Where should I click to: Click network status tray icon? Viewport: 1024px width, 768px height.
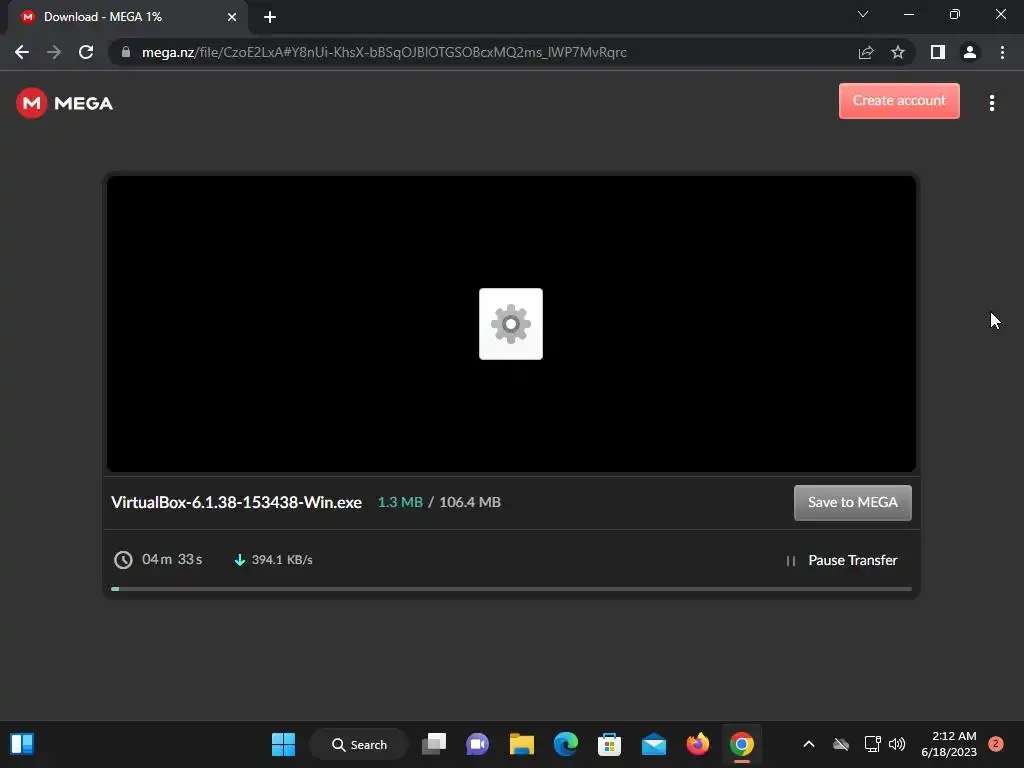pyautogui.click(x=872, y=744)
